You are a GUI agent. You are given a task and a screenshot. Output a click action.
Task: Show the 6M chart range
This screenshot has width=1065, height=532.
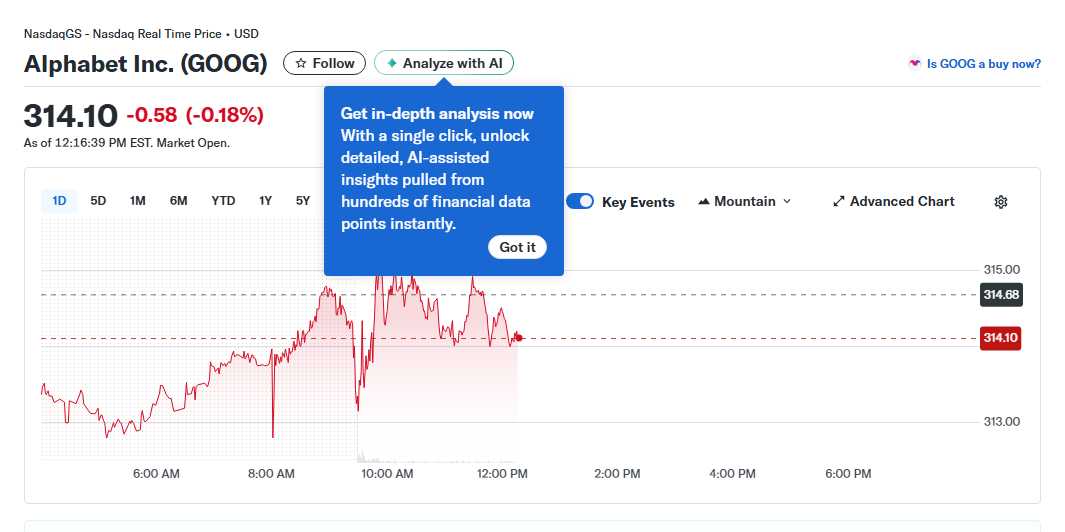click(x=178, y=201)
